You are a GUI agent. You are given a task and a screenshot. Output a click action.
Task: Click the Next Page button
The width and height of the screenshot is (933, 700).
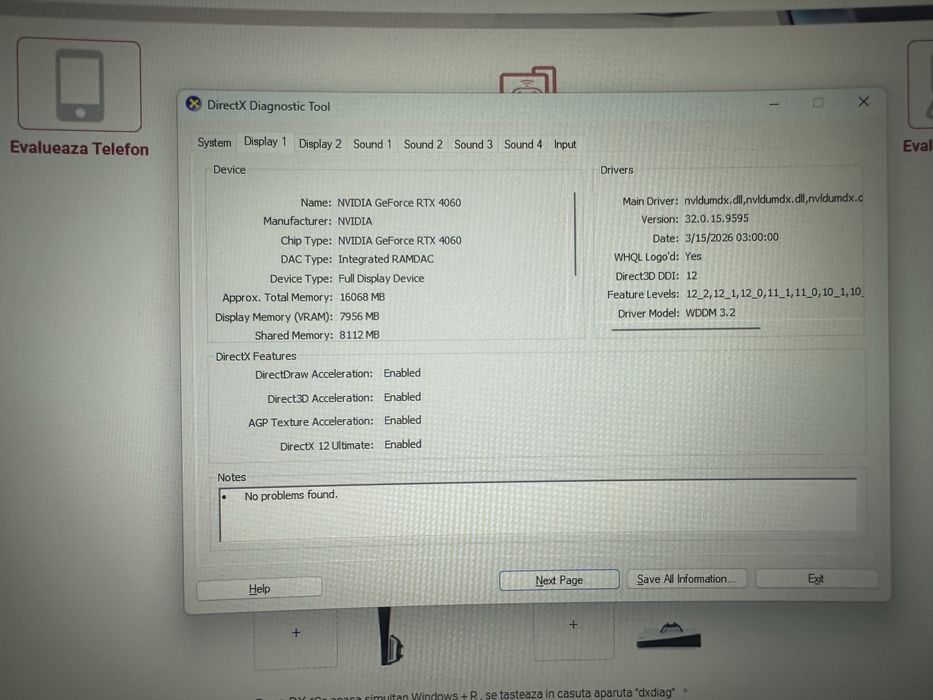click(x=559, y=580)
